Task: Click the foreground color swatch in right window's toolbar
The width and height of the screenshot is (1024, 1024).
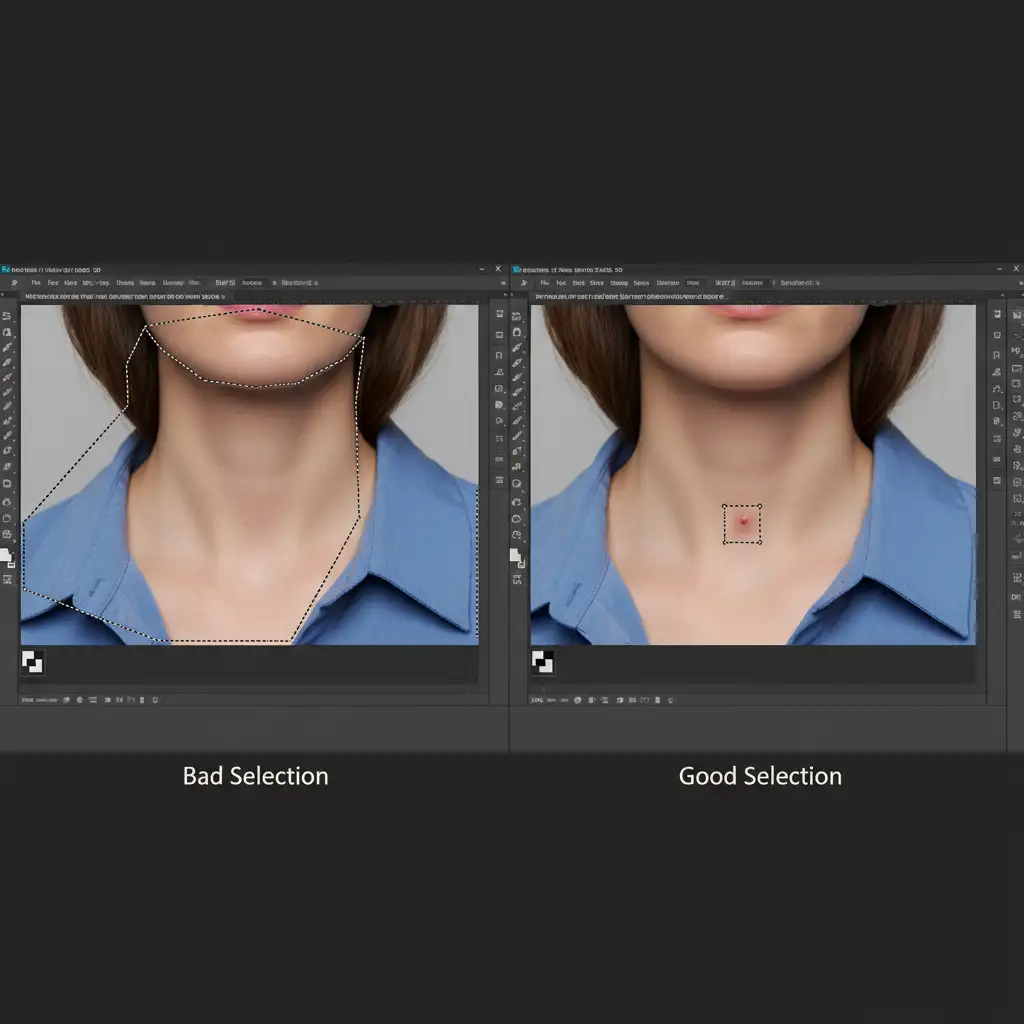Action: [x=514, y=554]
